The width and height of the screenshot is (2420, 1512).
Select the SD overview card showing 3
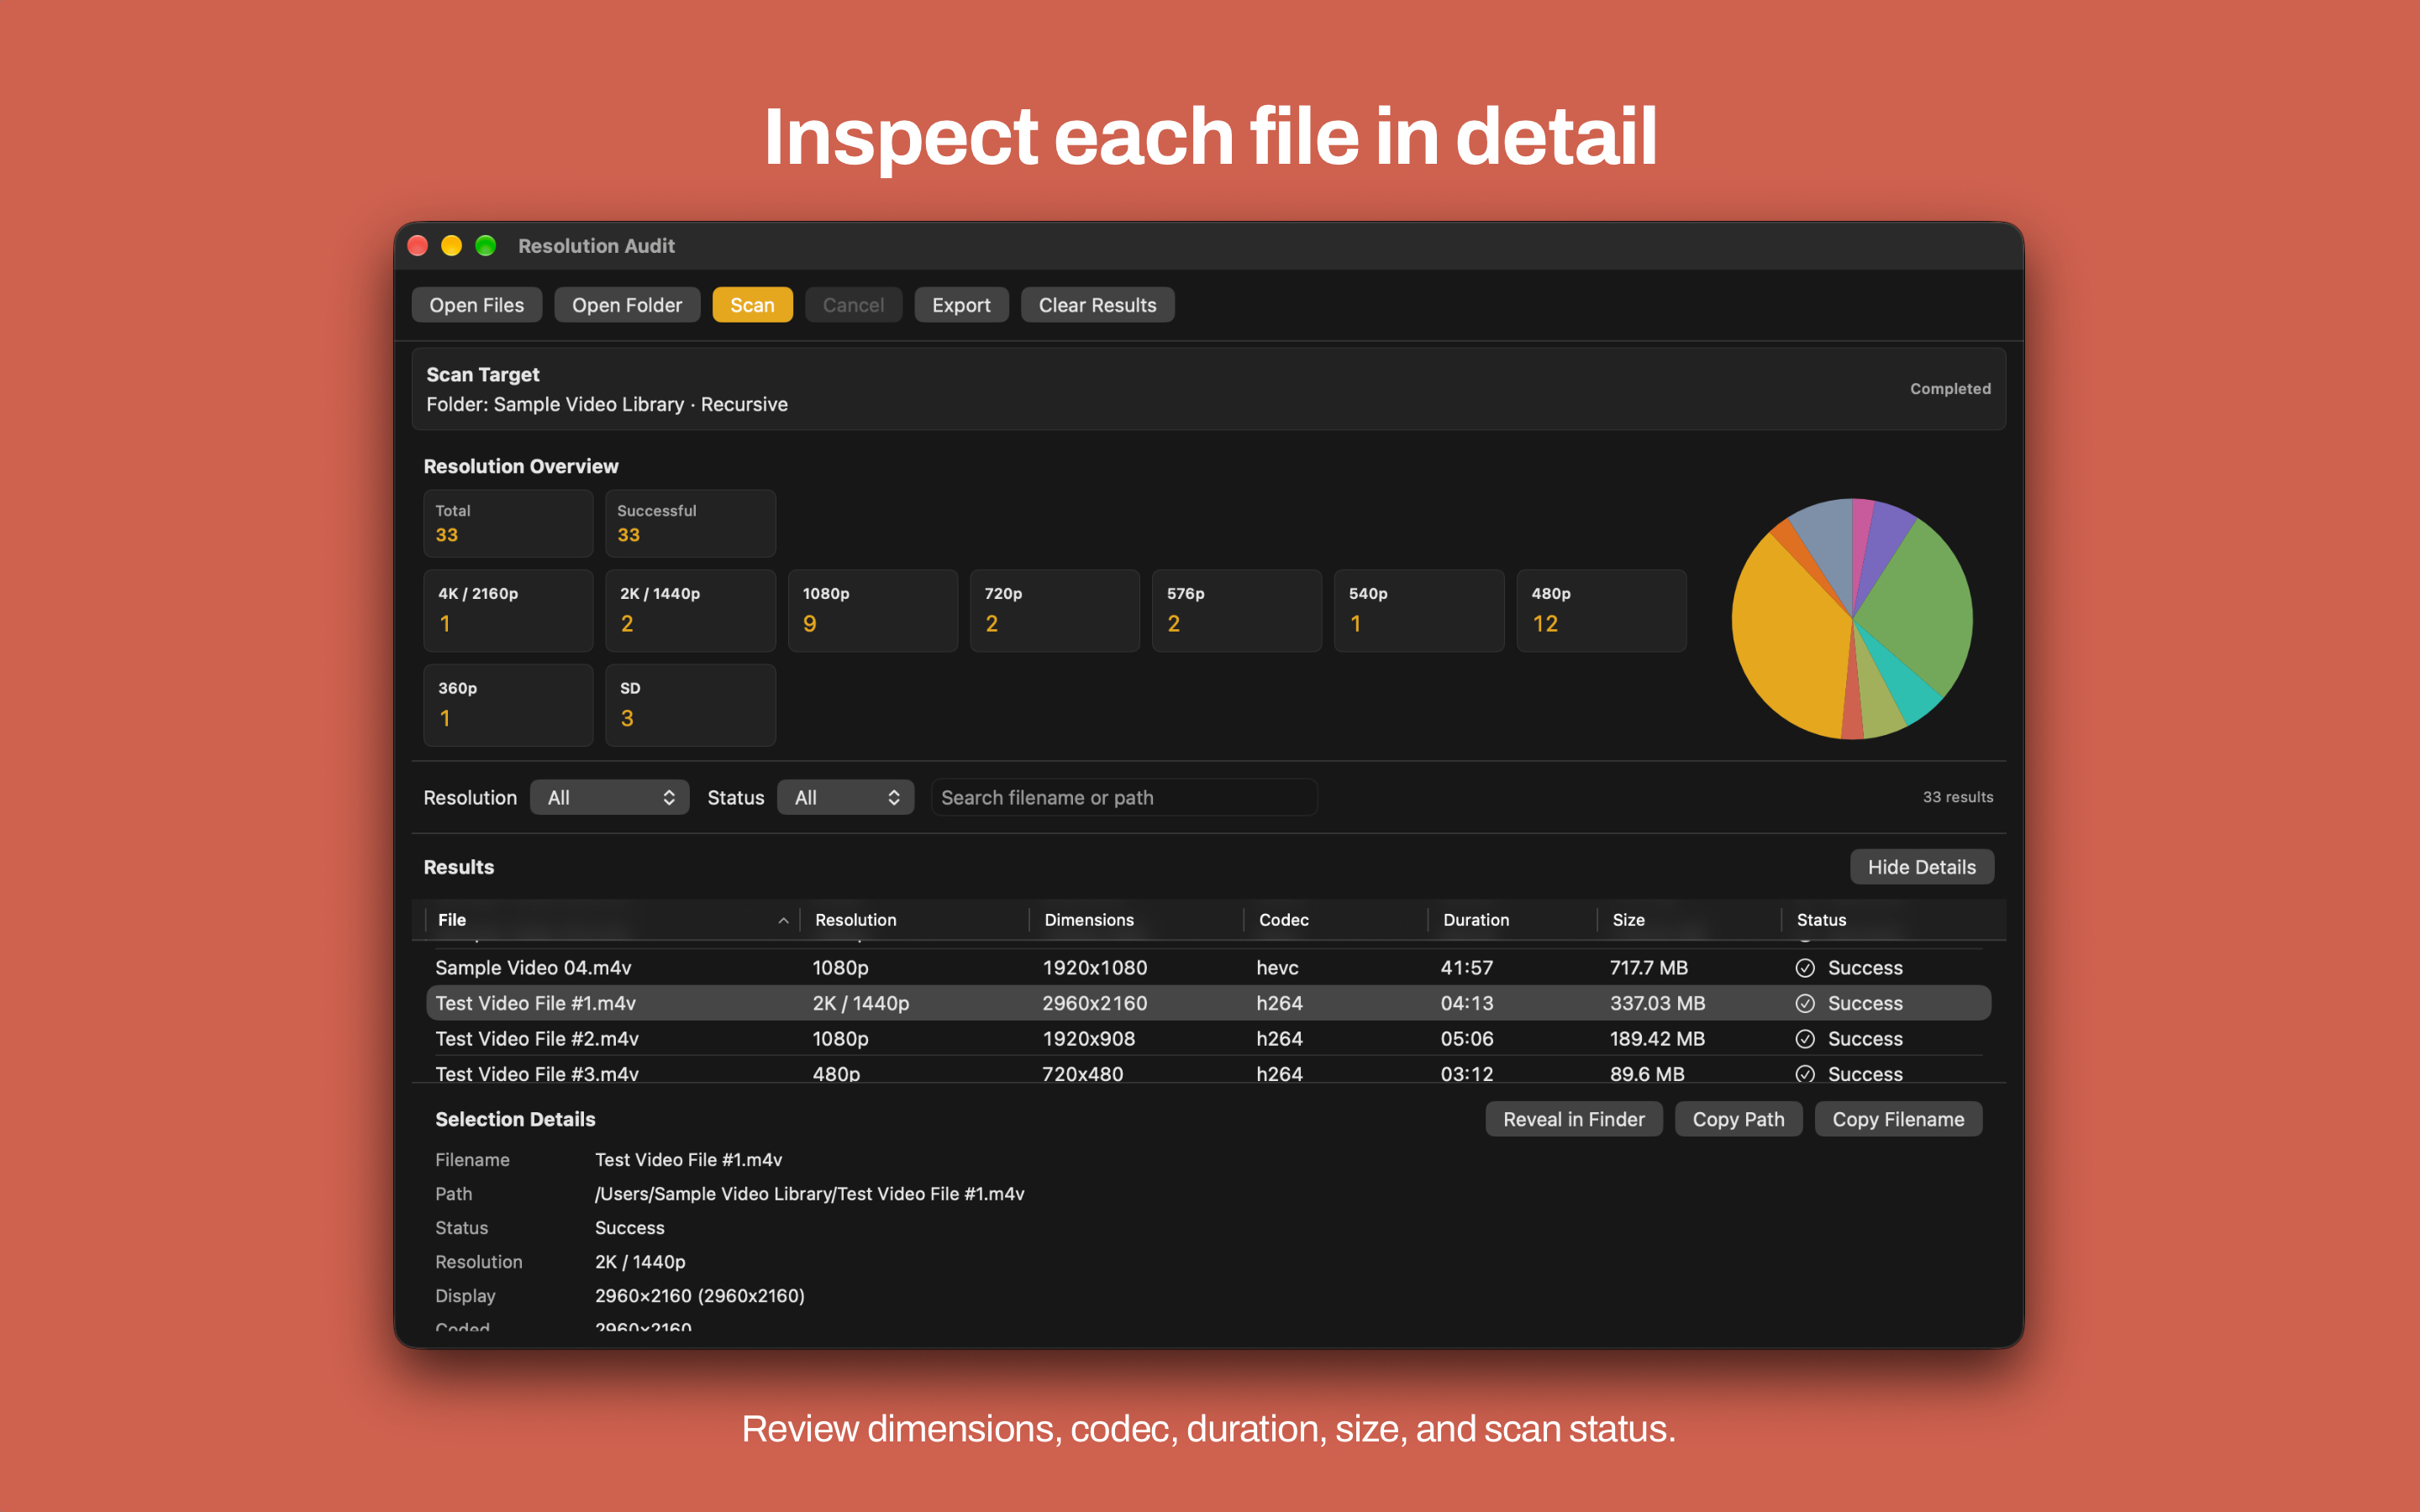point(690,705)
